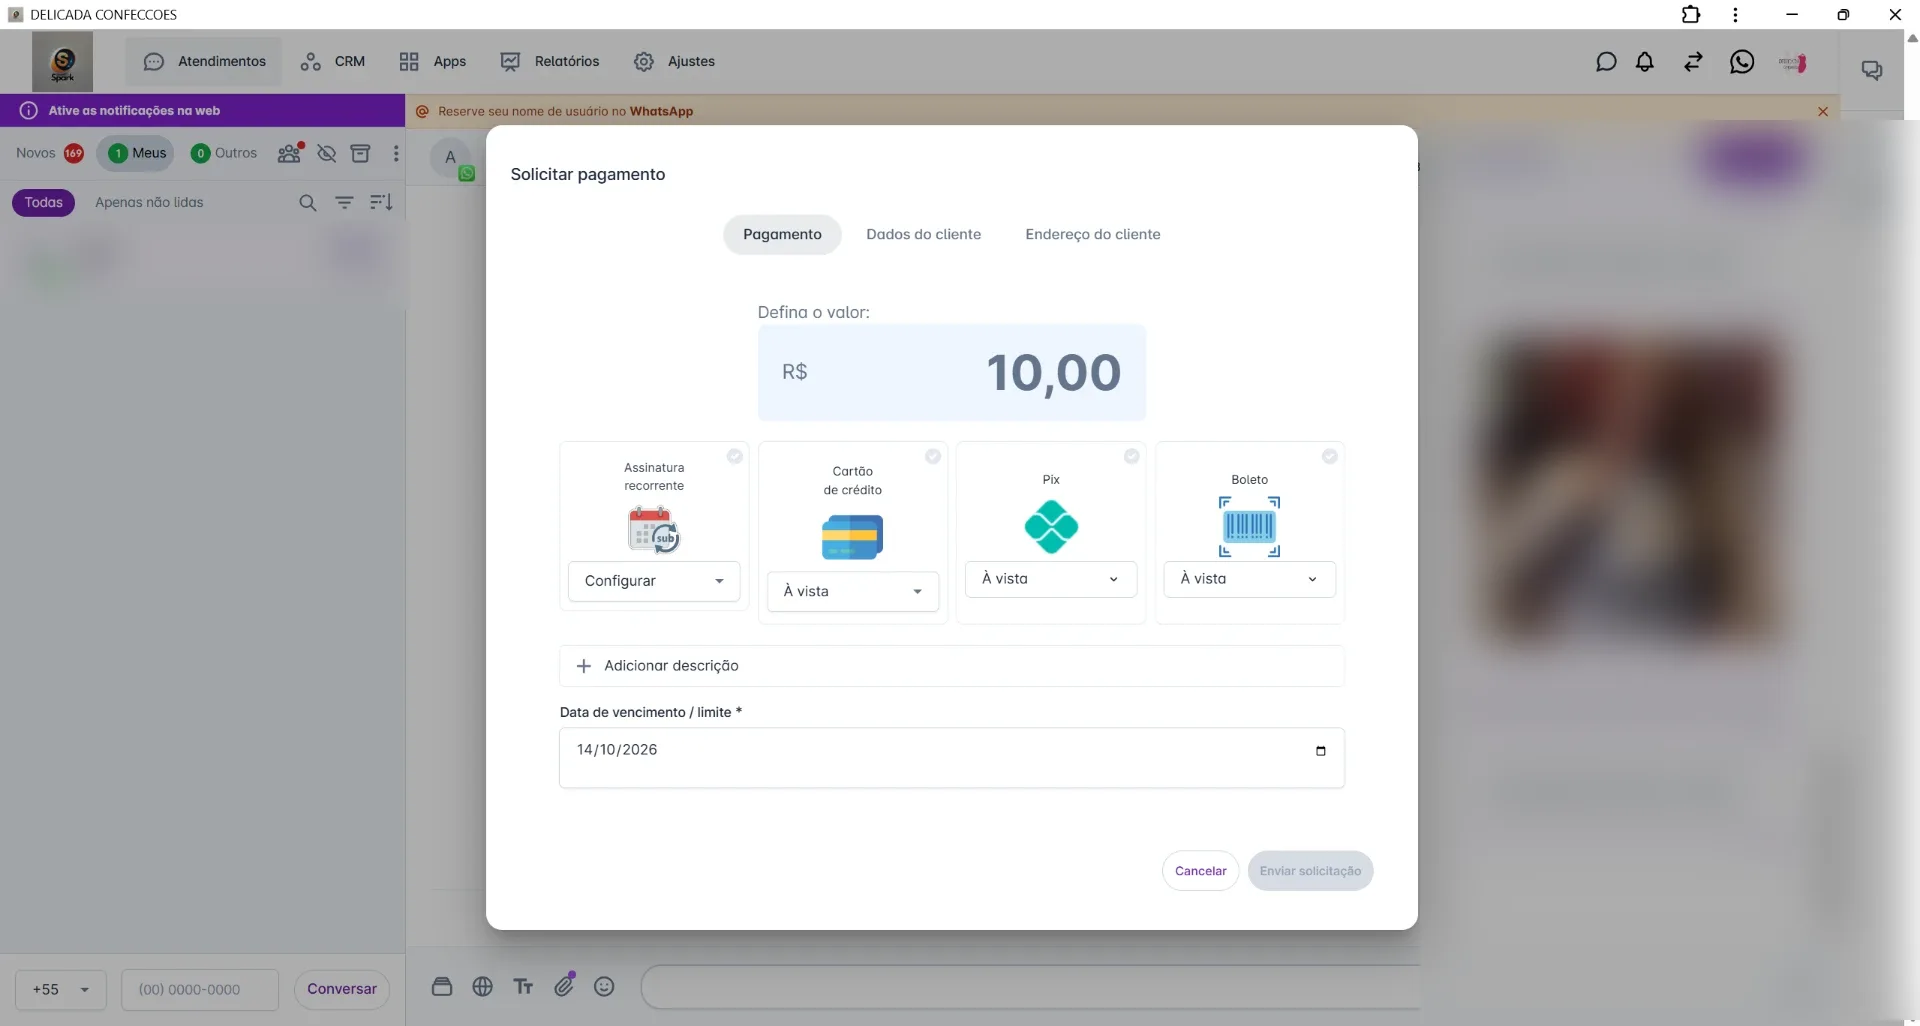
Task: Click Adicionar descrição
Action: [951, 666]
